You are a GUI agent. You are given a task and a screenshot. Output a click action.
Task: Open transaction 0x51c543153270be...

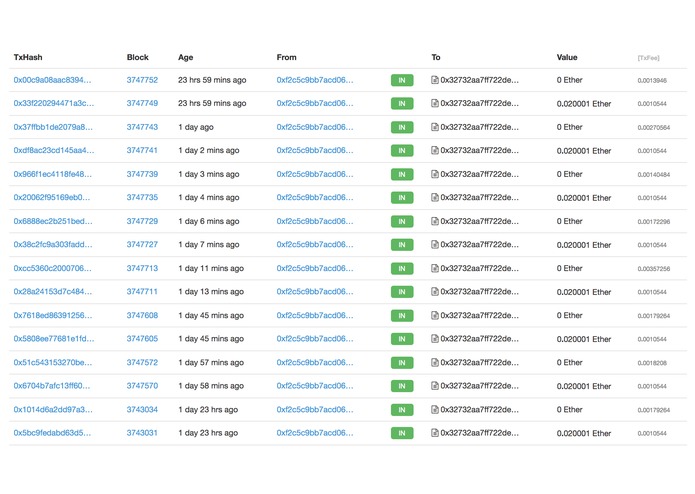[53, 362]
